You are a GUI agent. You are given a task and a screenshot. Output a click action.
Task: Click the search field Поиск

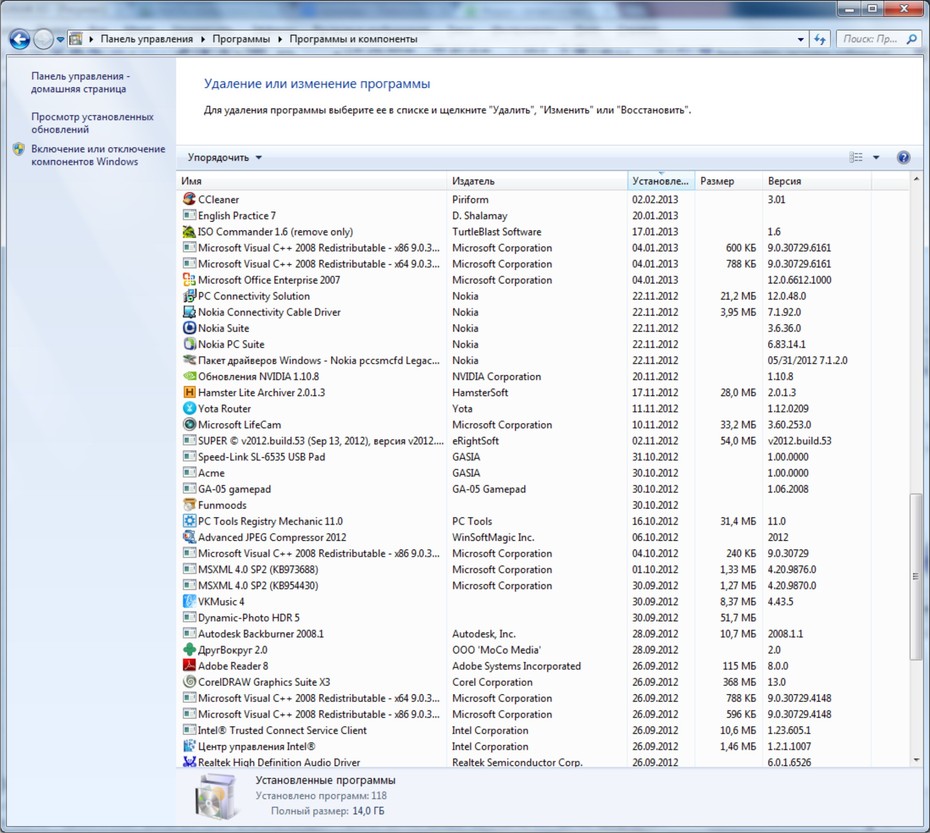pyautogui.click(x=870, y=39)
